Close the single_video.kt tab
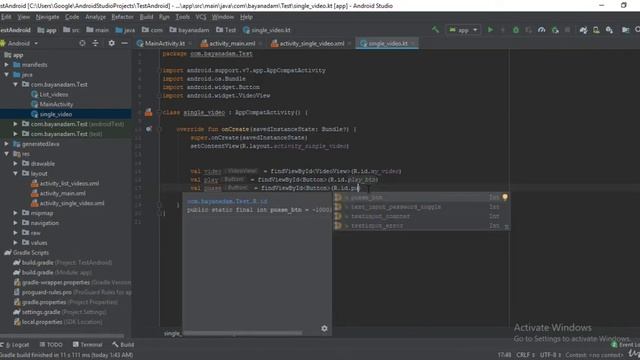 pos(413,43)
